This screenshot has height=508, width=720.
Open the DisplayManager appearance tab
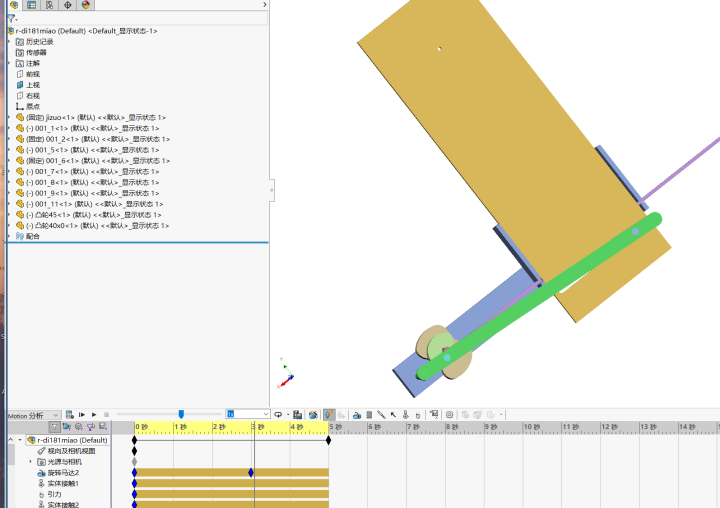pyautogui.click(x=85, y=5)
